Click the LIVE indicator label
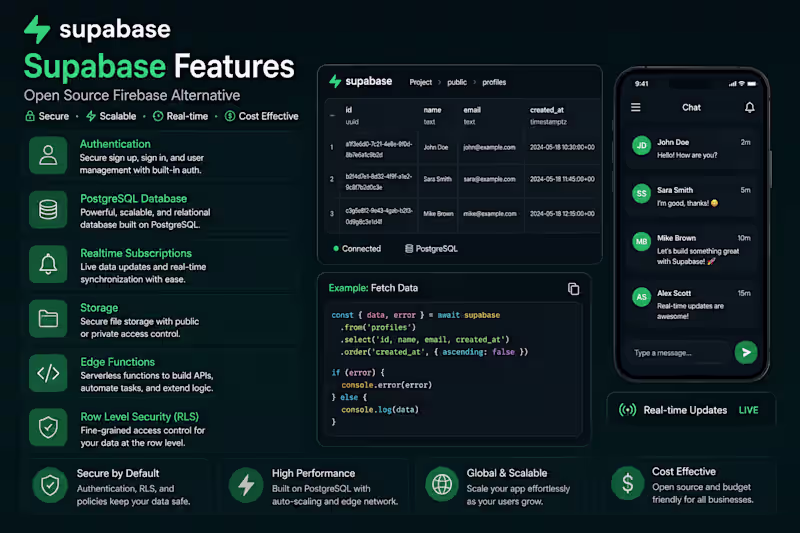 point(748,410)
